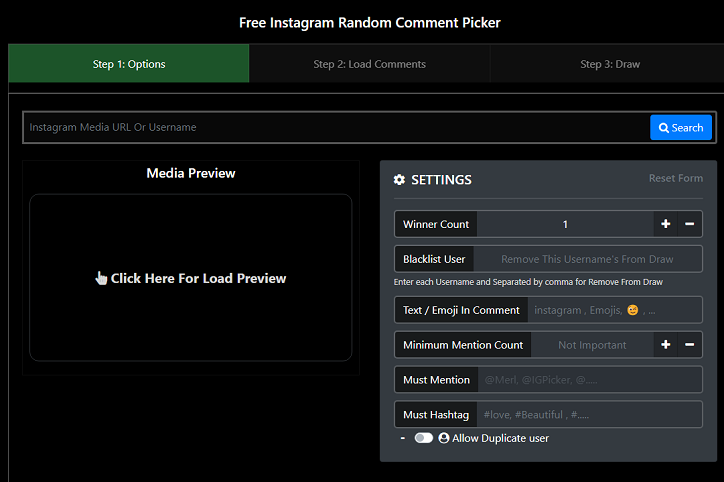This screenshot has height=482, width=724.
Task: Decrease Winner Count with minus button
Action: (689, 224)
